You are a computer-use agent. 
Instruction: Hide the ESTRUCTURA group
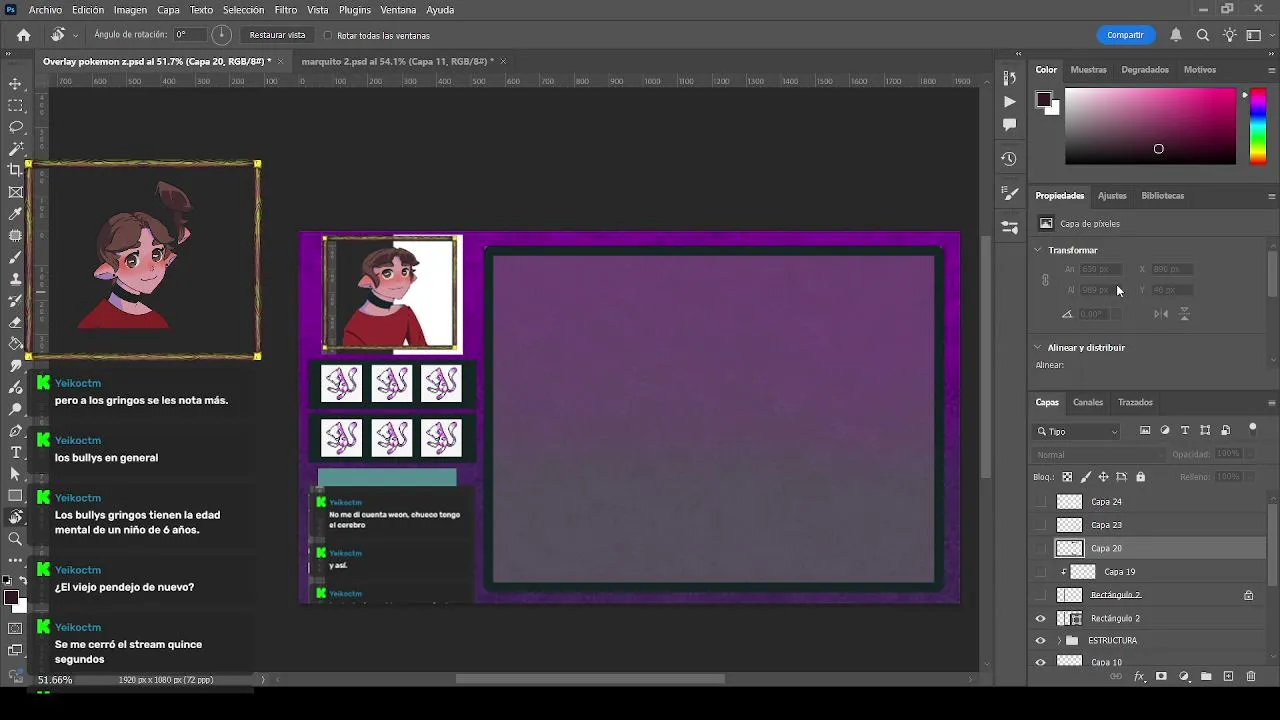[x=1041, y=641]
